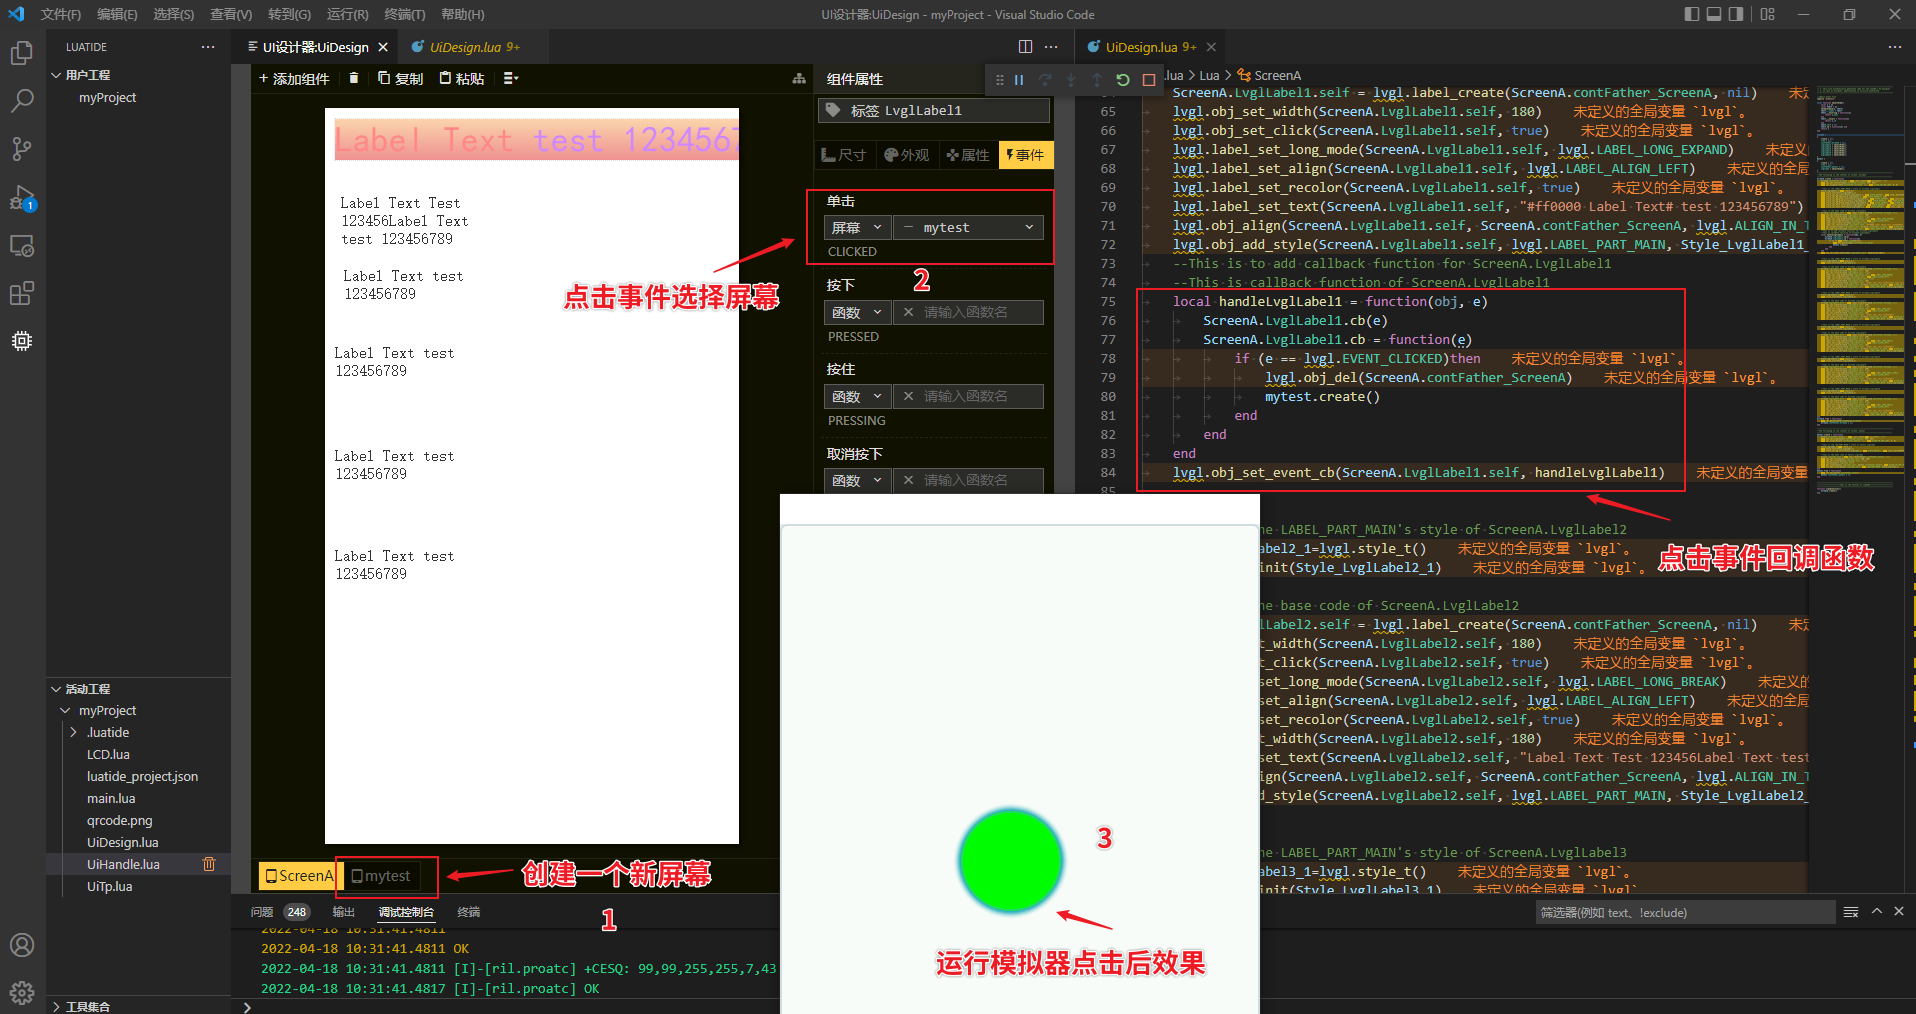The width and height of the screenshot is (1916, 1014).
Task: Pause debugging from debug toolbar
Action: point(1019,80)
